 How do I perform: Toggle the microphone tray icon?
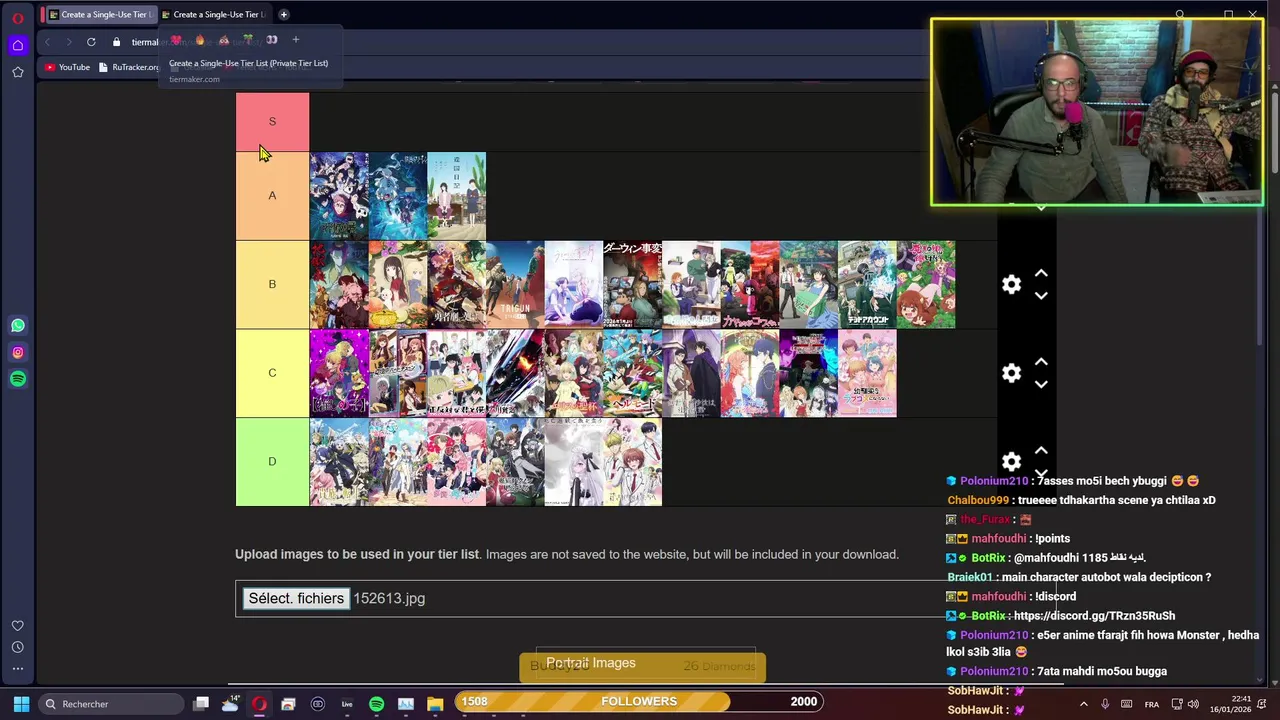click(x=1105, y=704)
